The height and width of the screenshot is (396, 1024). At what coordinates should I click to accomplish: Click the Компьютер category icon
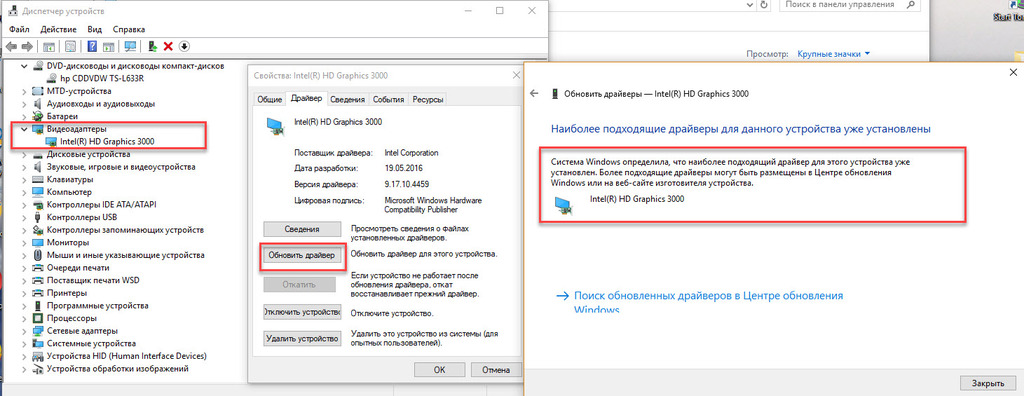(37, 193)
